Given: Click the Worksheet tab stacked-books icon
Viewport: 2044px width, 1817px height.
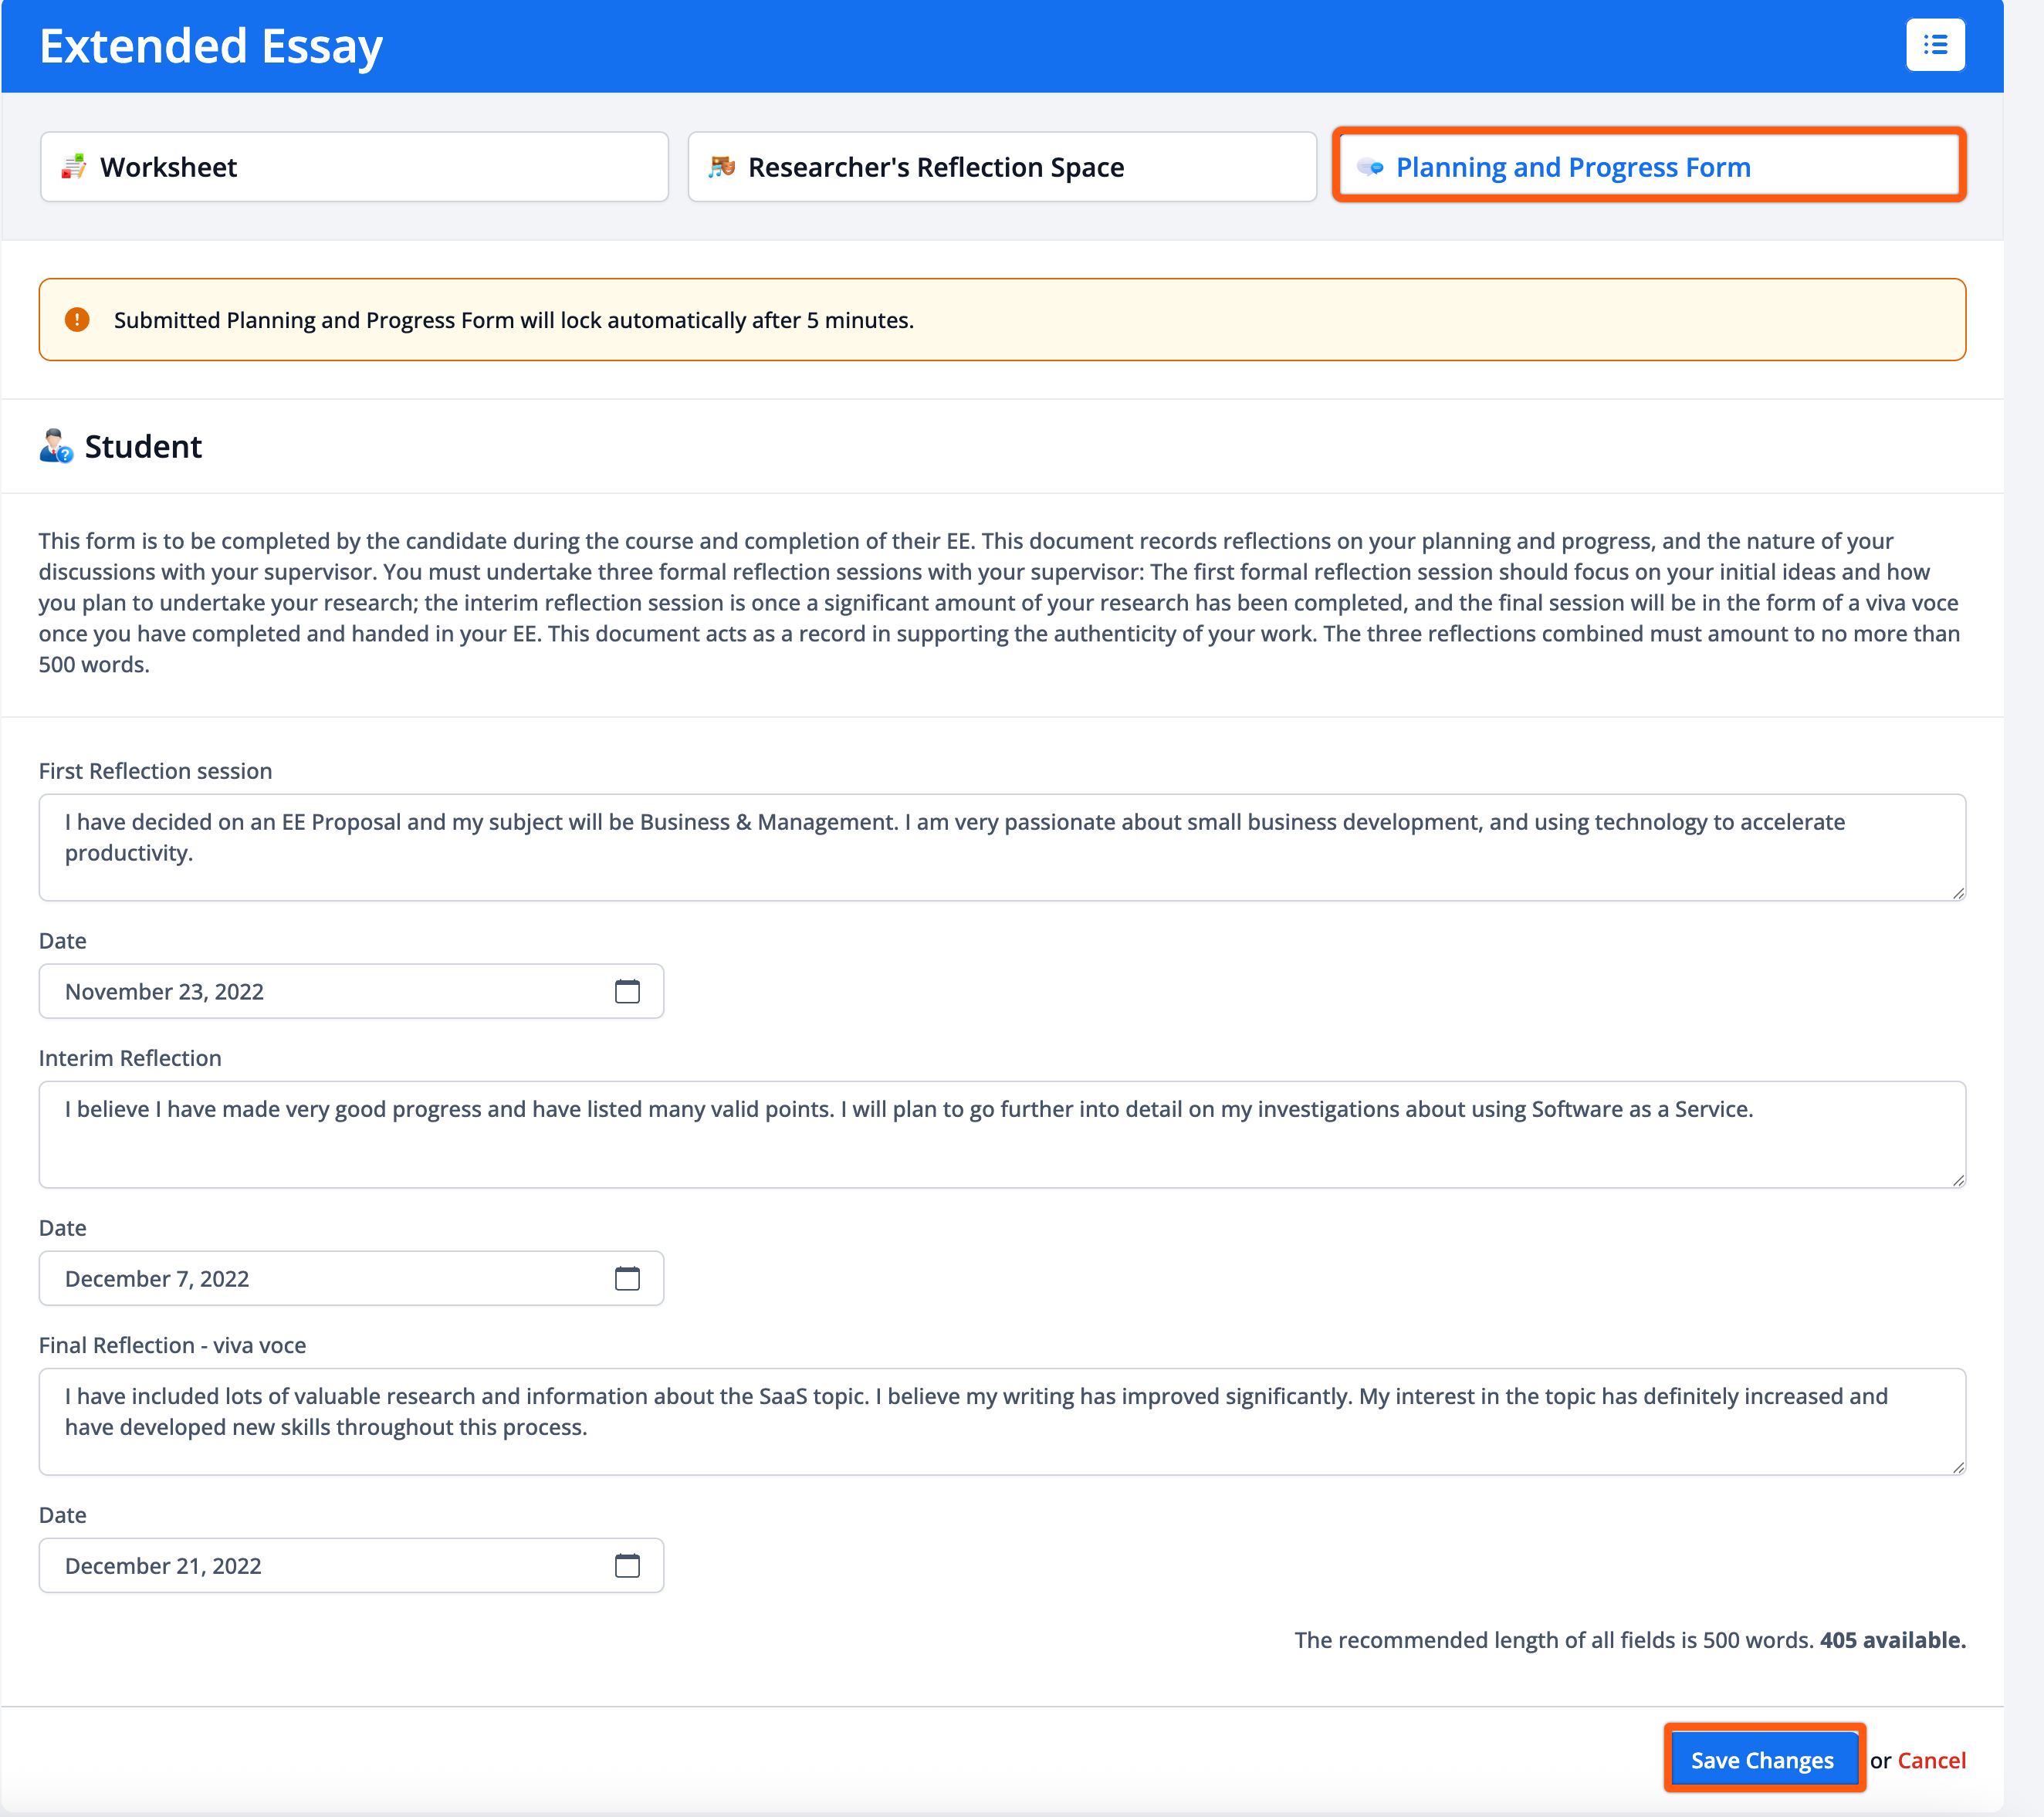Looking at the screenshot, I should (x=73, y=167).
